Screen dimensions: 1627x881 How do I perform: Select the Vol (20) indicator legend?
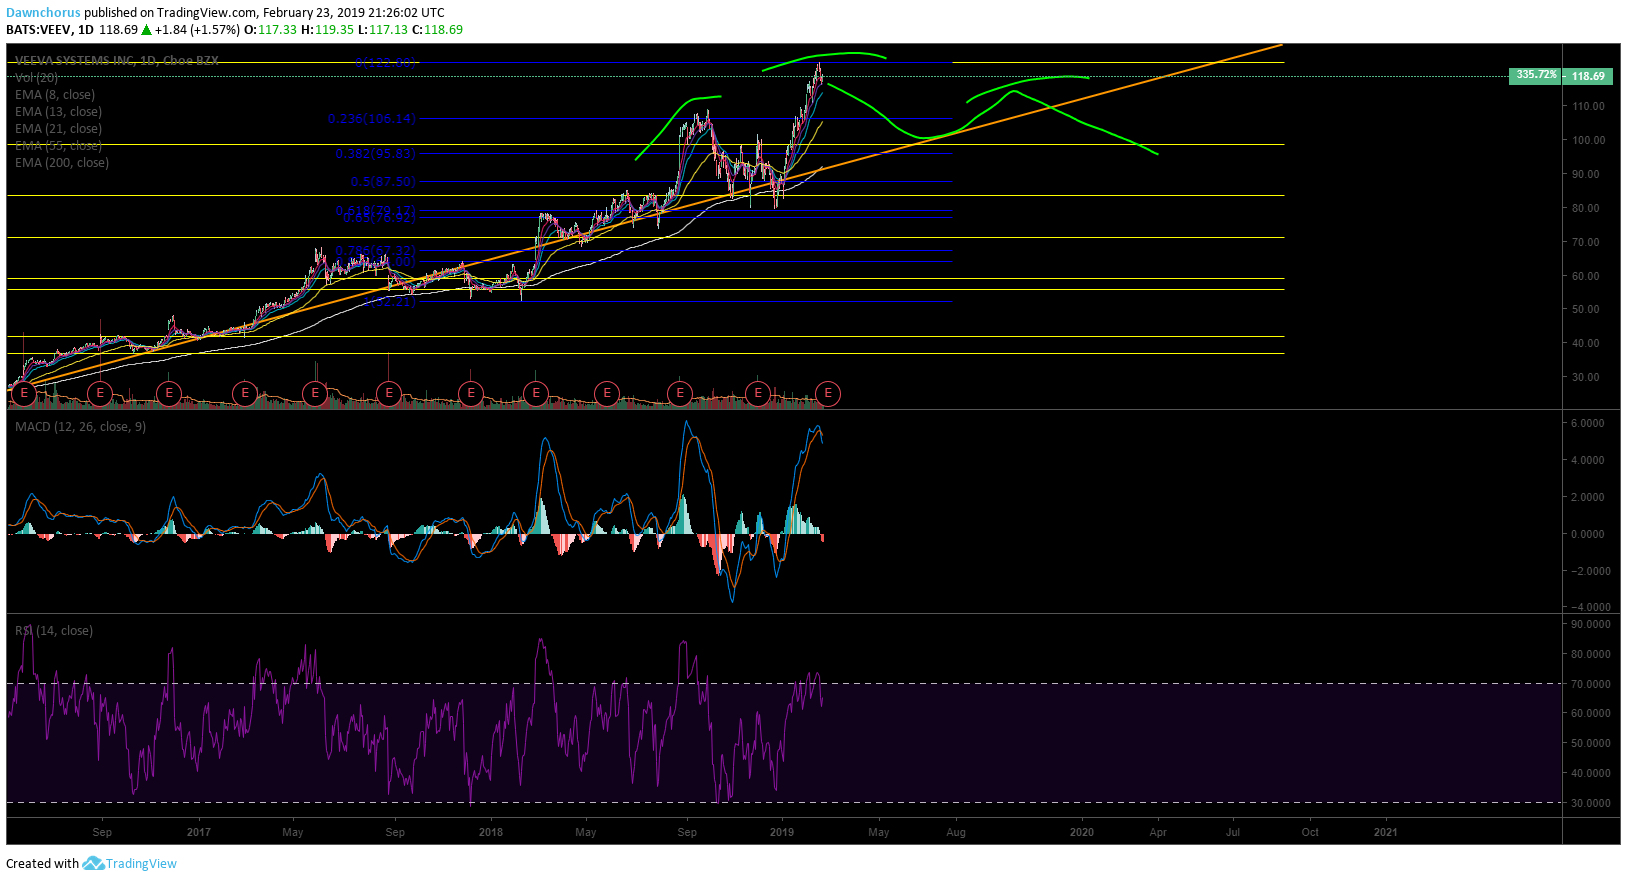tap(36, 78)
